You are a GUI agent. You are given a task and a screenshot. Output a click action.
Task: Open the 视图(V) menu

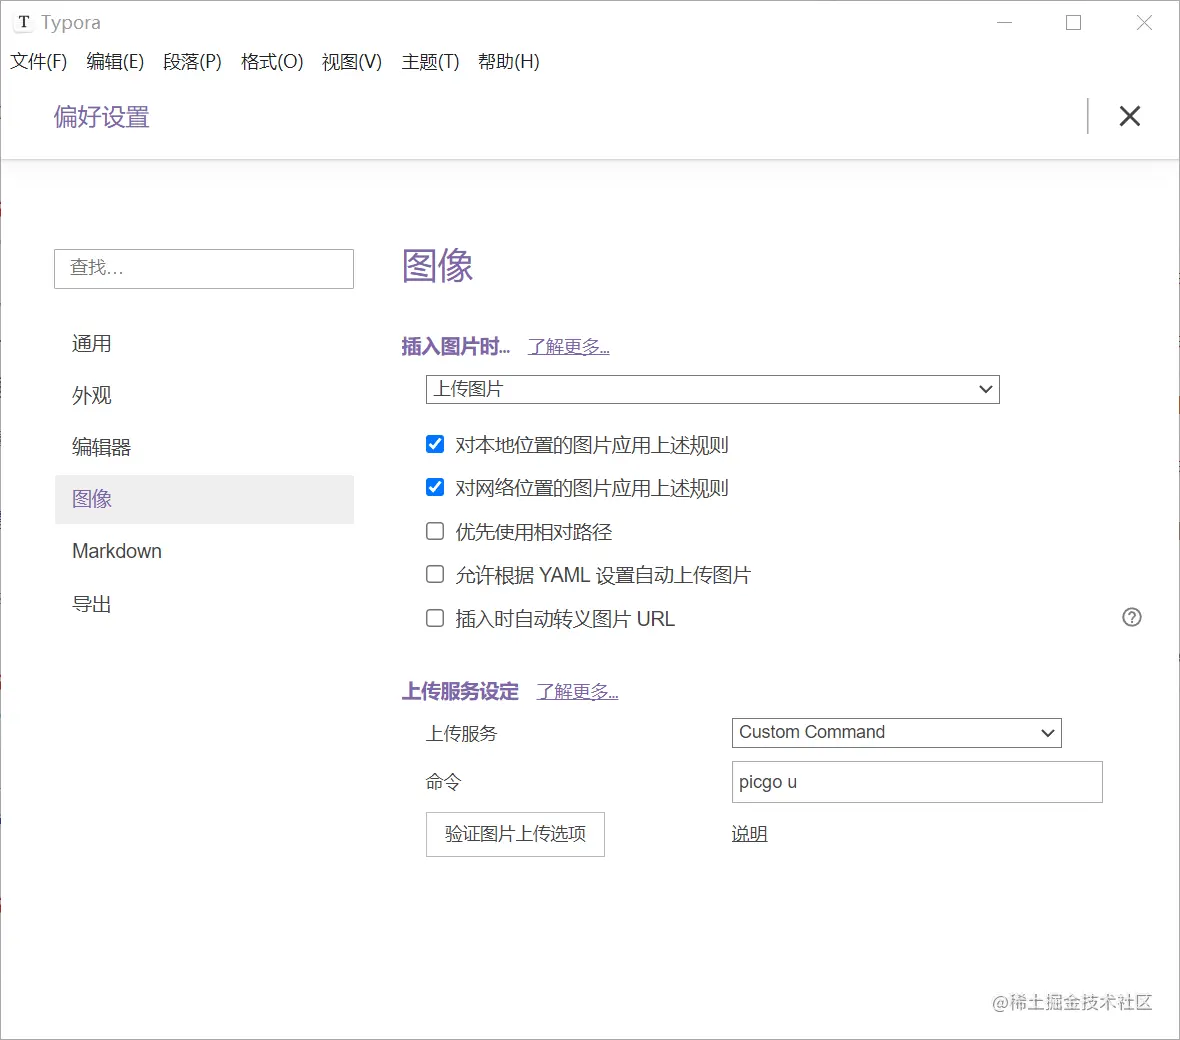(x=351, y=62)
